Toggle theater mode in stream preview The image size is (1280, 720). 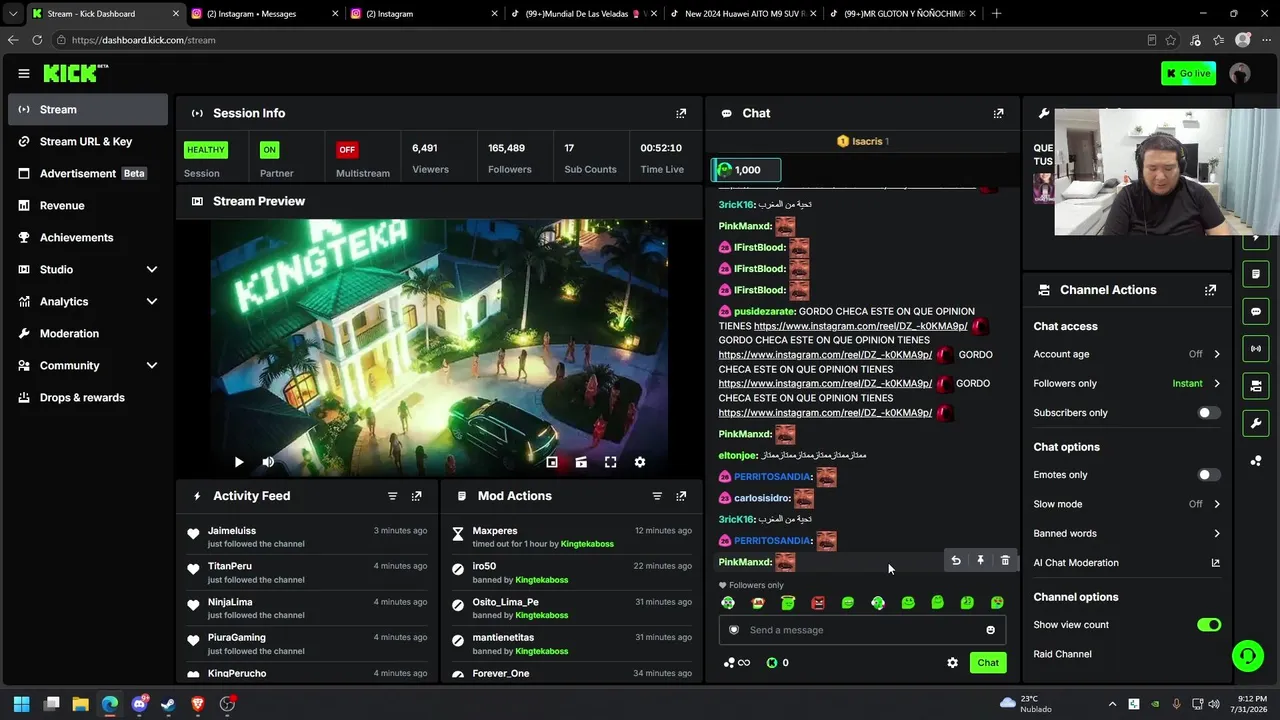(581, 462)
